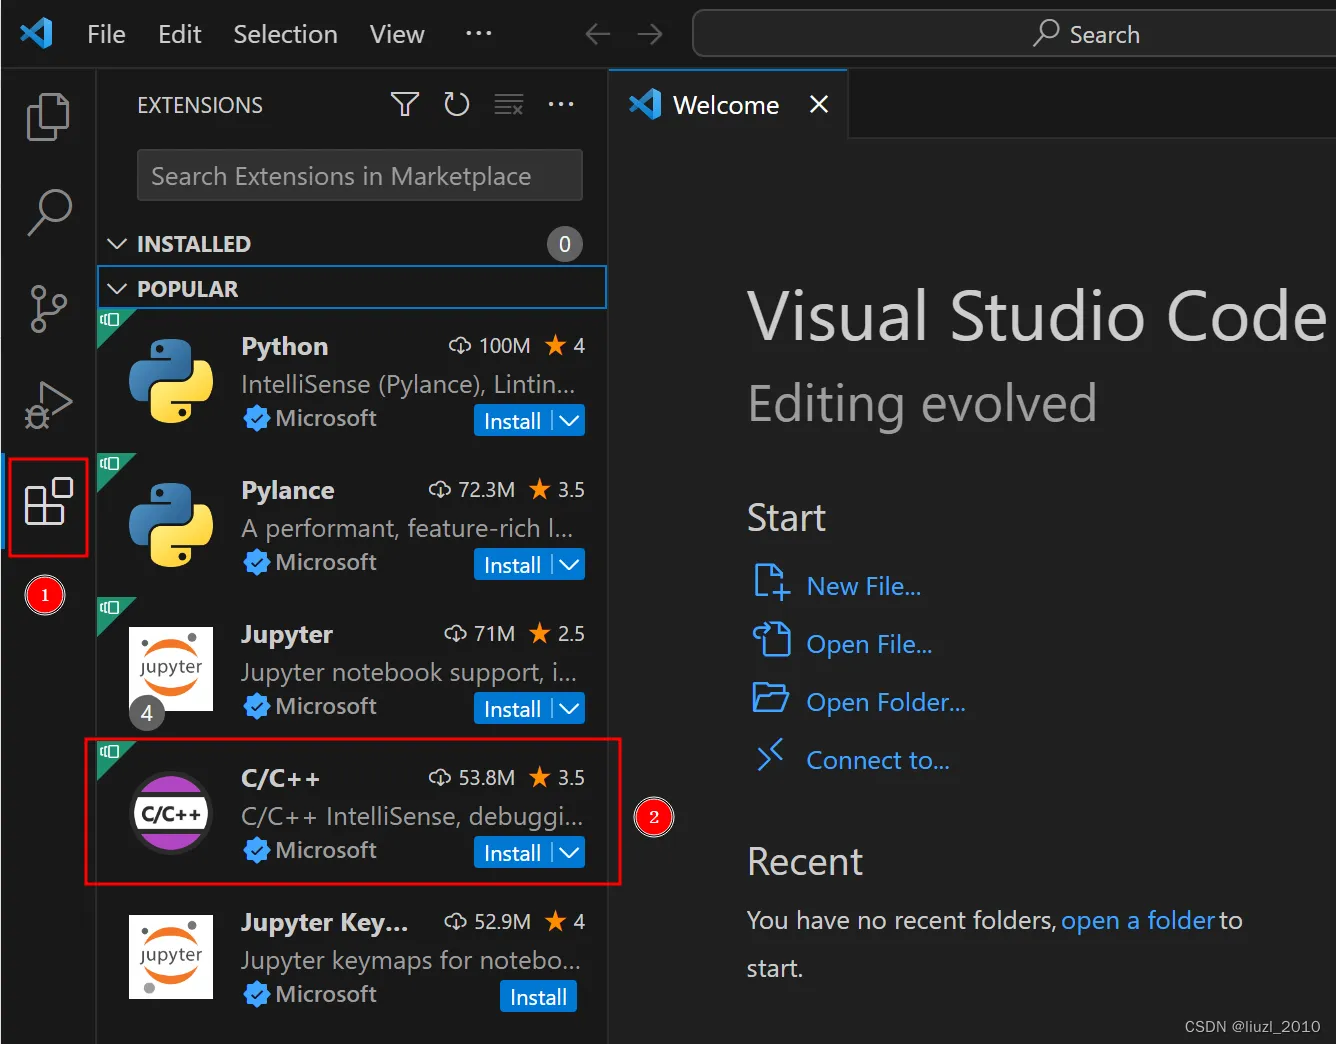The image size is (1336, 1044).
Task: Open C/C++ Install dropdown arrow
Action: (x=569, y=853)
